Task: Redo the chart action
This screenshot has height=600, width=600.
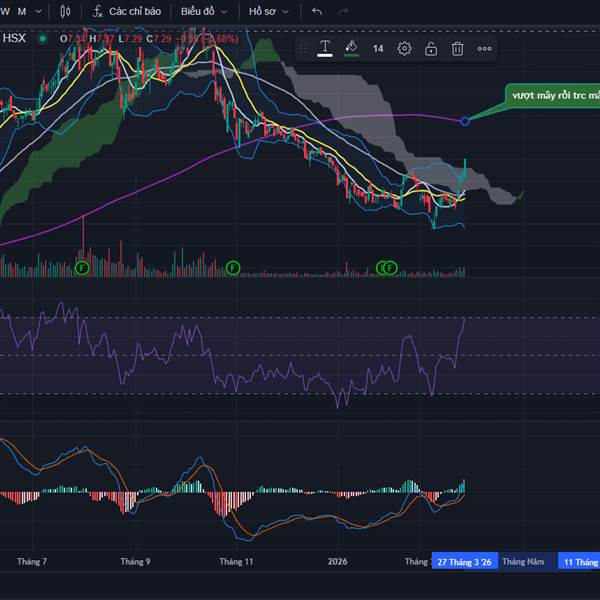Action: (343, 11)
